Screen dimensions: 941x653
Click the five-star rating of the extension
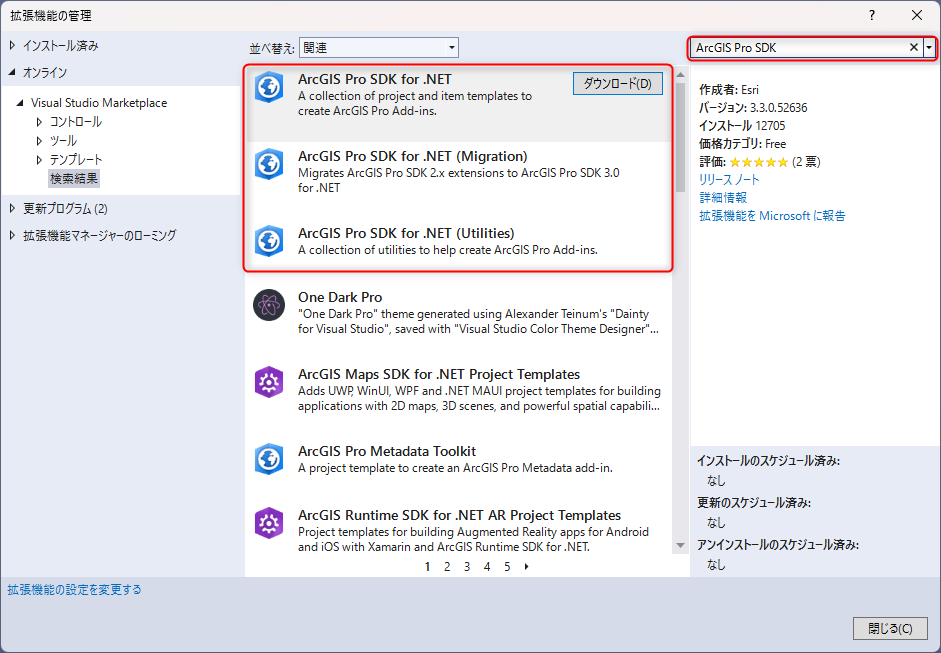759,162
